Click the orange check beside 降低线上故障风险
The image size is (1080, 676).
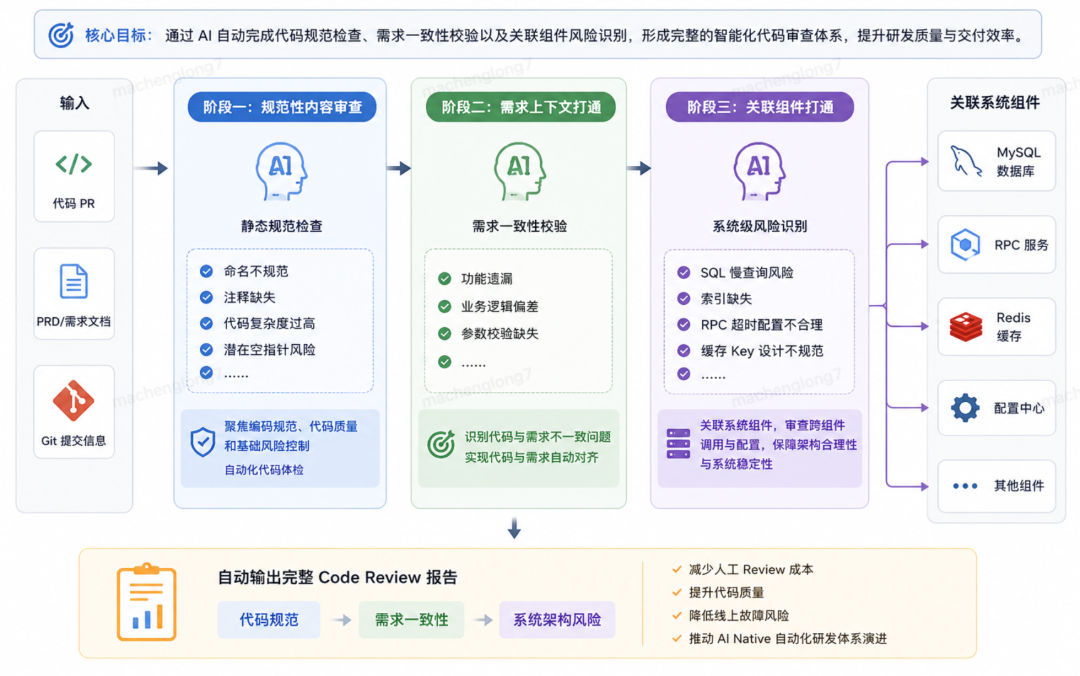click(677, 615)
